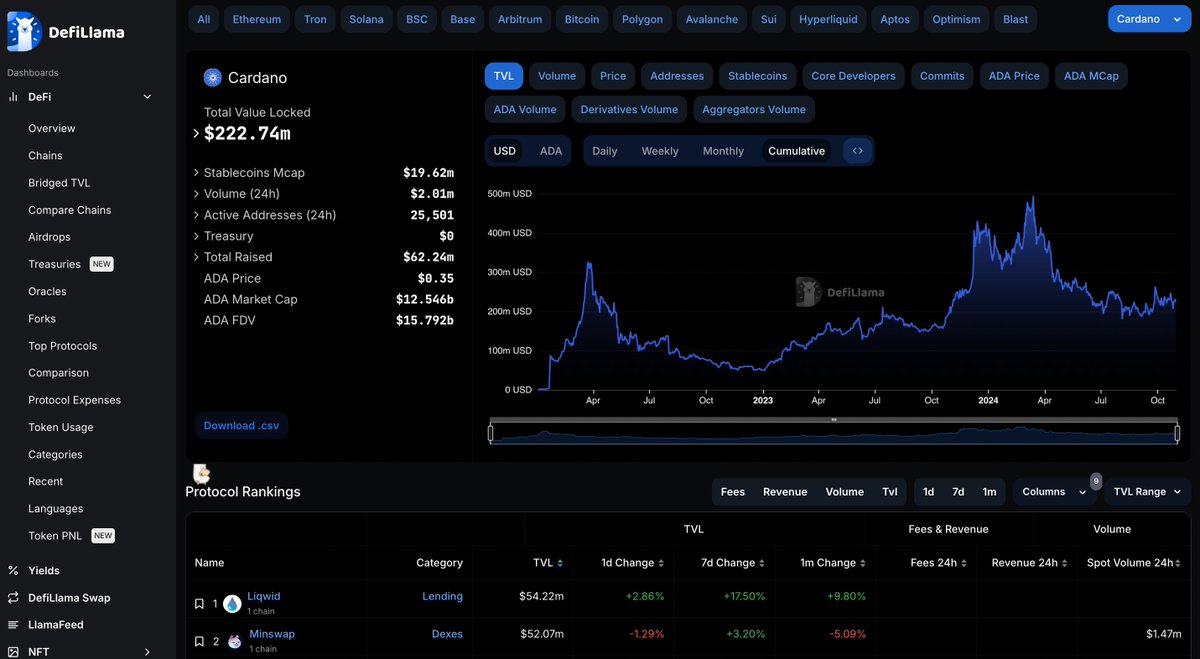Viewport: 1200px width, 659px height.
Task: Toggle the TVL chart metric
Action: (x=504, y=76)
